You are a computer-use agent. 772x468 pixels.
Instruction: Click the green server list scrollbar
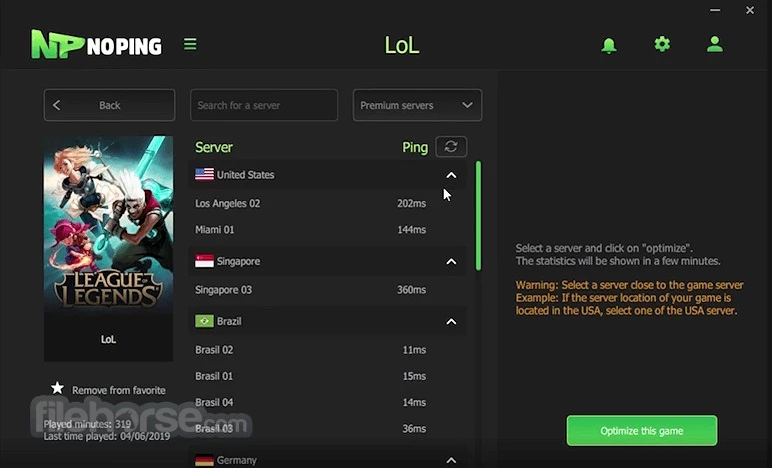(x=478, y=216)
